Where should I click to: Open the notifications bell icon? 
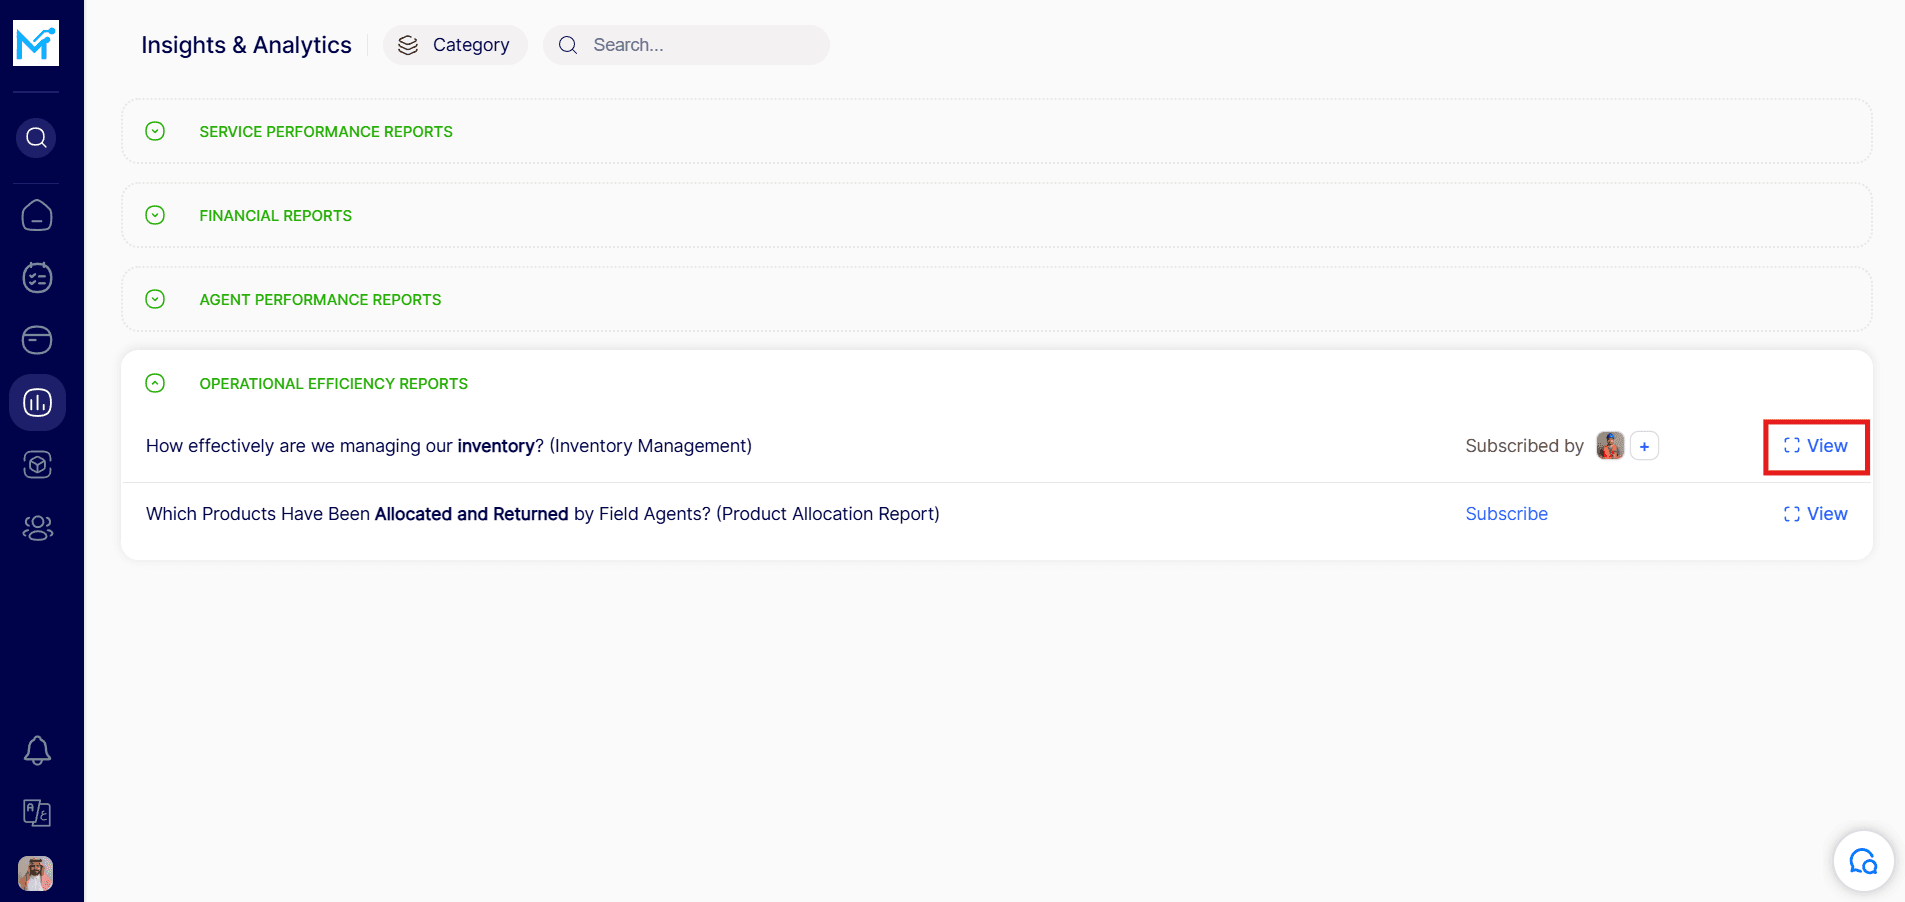pyautogui.click(x=37, y=750)
